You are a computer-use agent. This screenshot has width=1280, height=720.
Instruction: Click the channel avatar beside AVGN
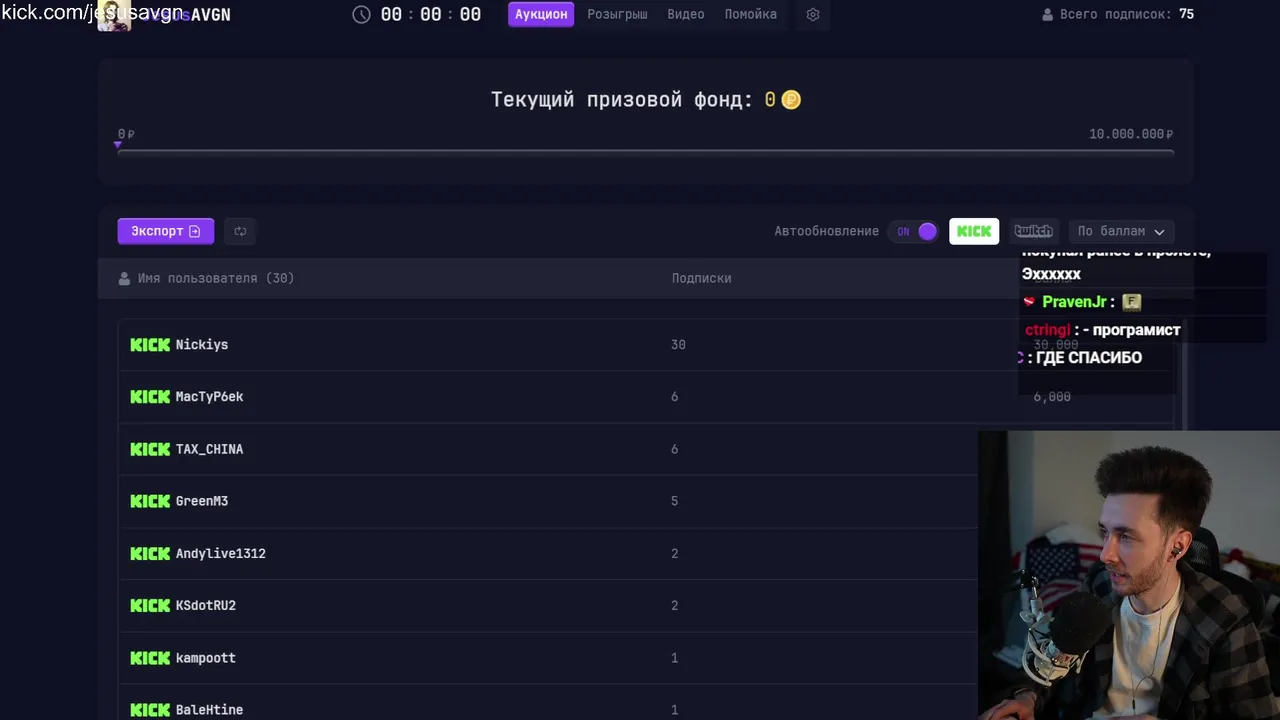tap(113, 15)
